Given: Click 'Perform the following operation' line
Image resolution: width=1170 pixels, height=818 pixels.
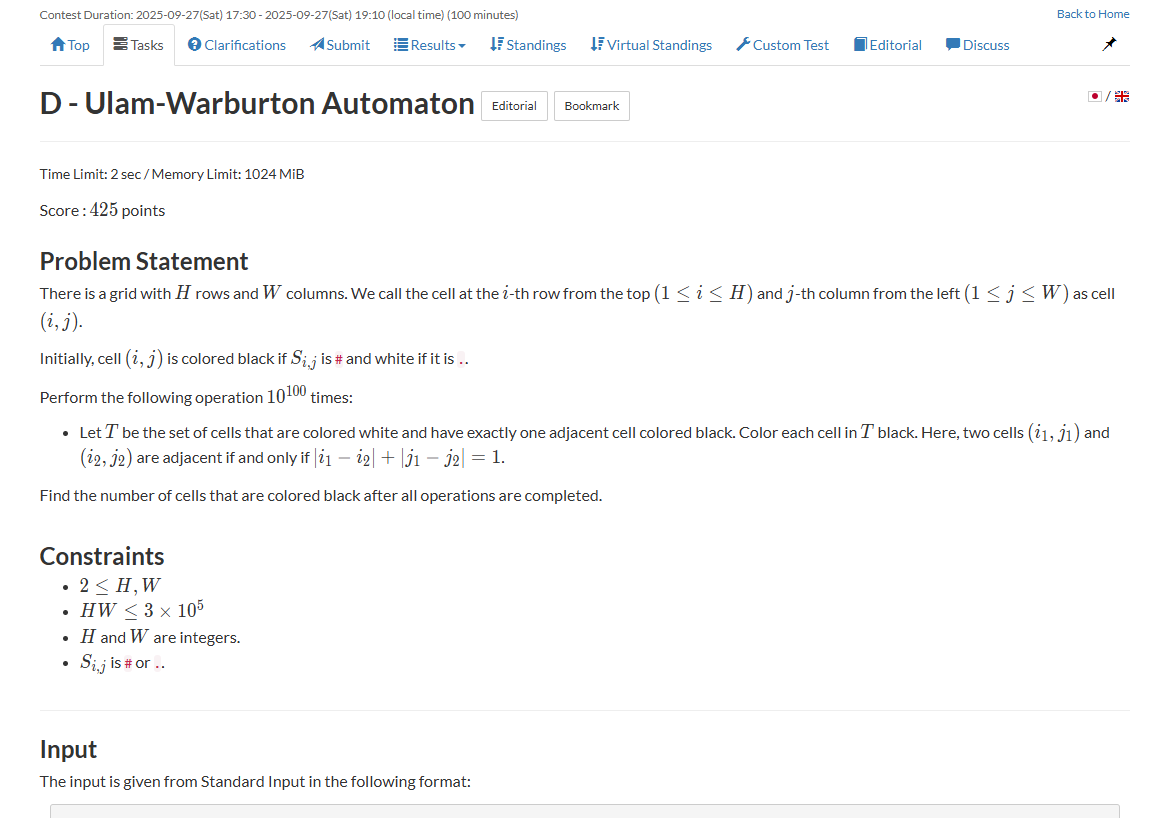Looking at the screenshot, I should (196, 394).
